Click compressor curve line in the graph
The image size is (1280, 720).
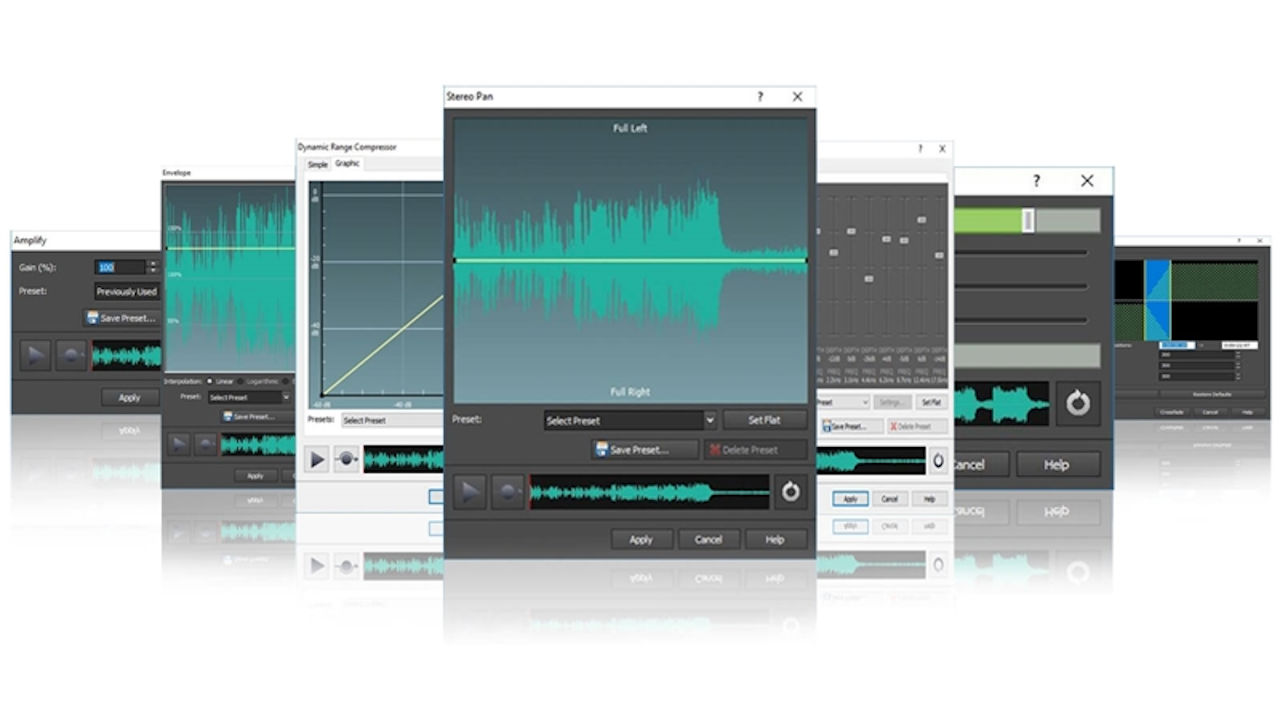pos(385,343)
